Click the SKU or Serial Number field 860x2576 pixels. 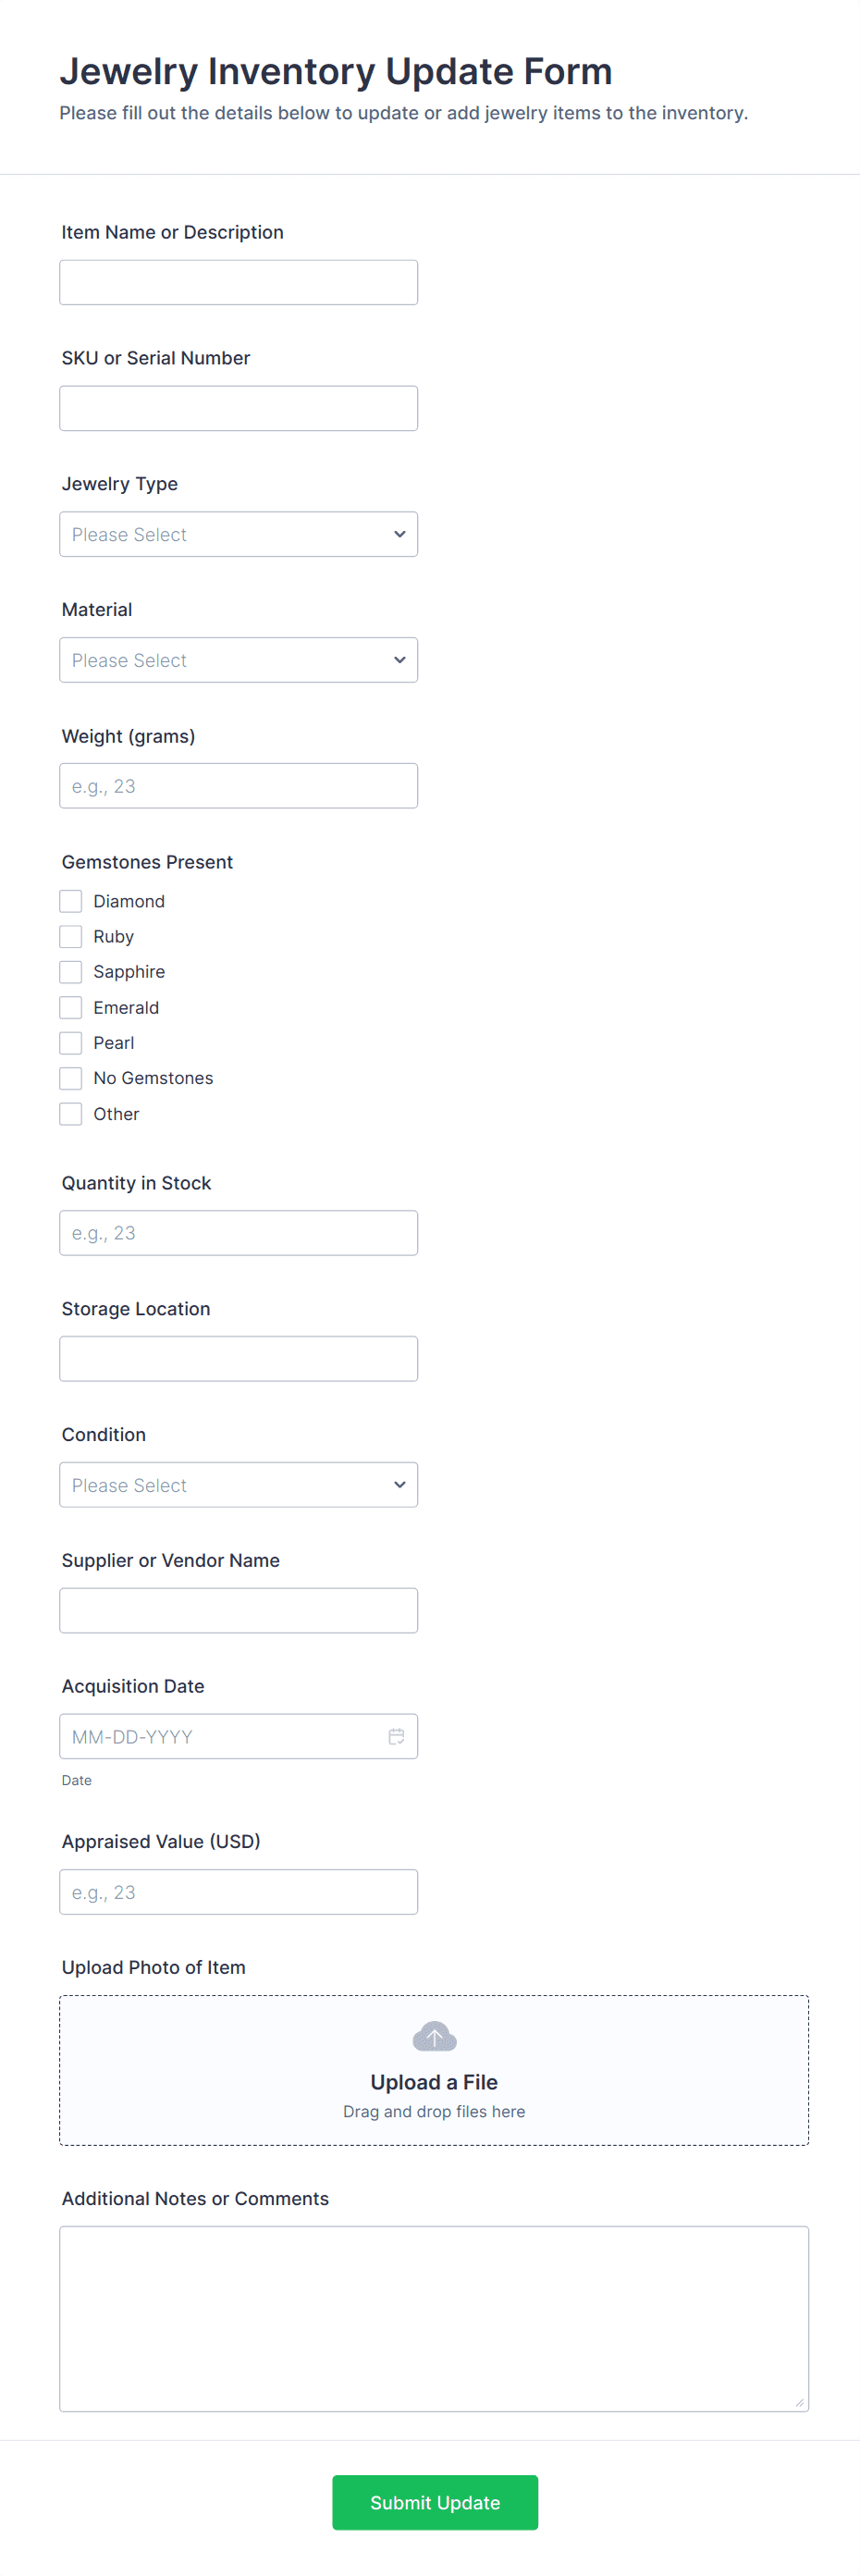(238, 409)
